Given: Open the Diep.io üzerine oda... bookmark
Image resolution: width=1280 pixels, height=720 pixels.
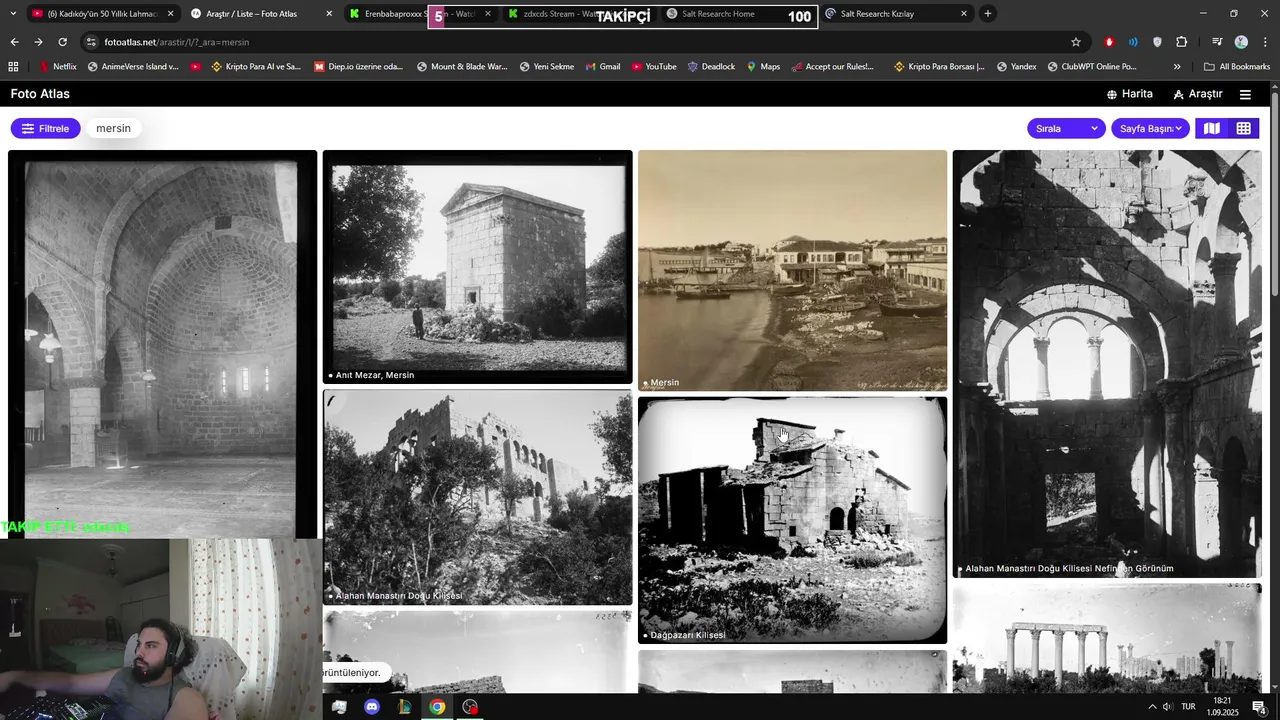Looking at the screenshot, I should 358,67.
